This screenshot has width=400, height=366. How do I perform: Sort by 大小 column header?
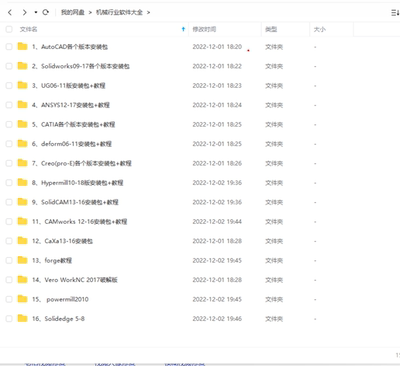click(x=320, y=29)
